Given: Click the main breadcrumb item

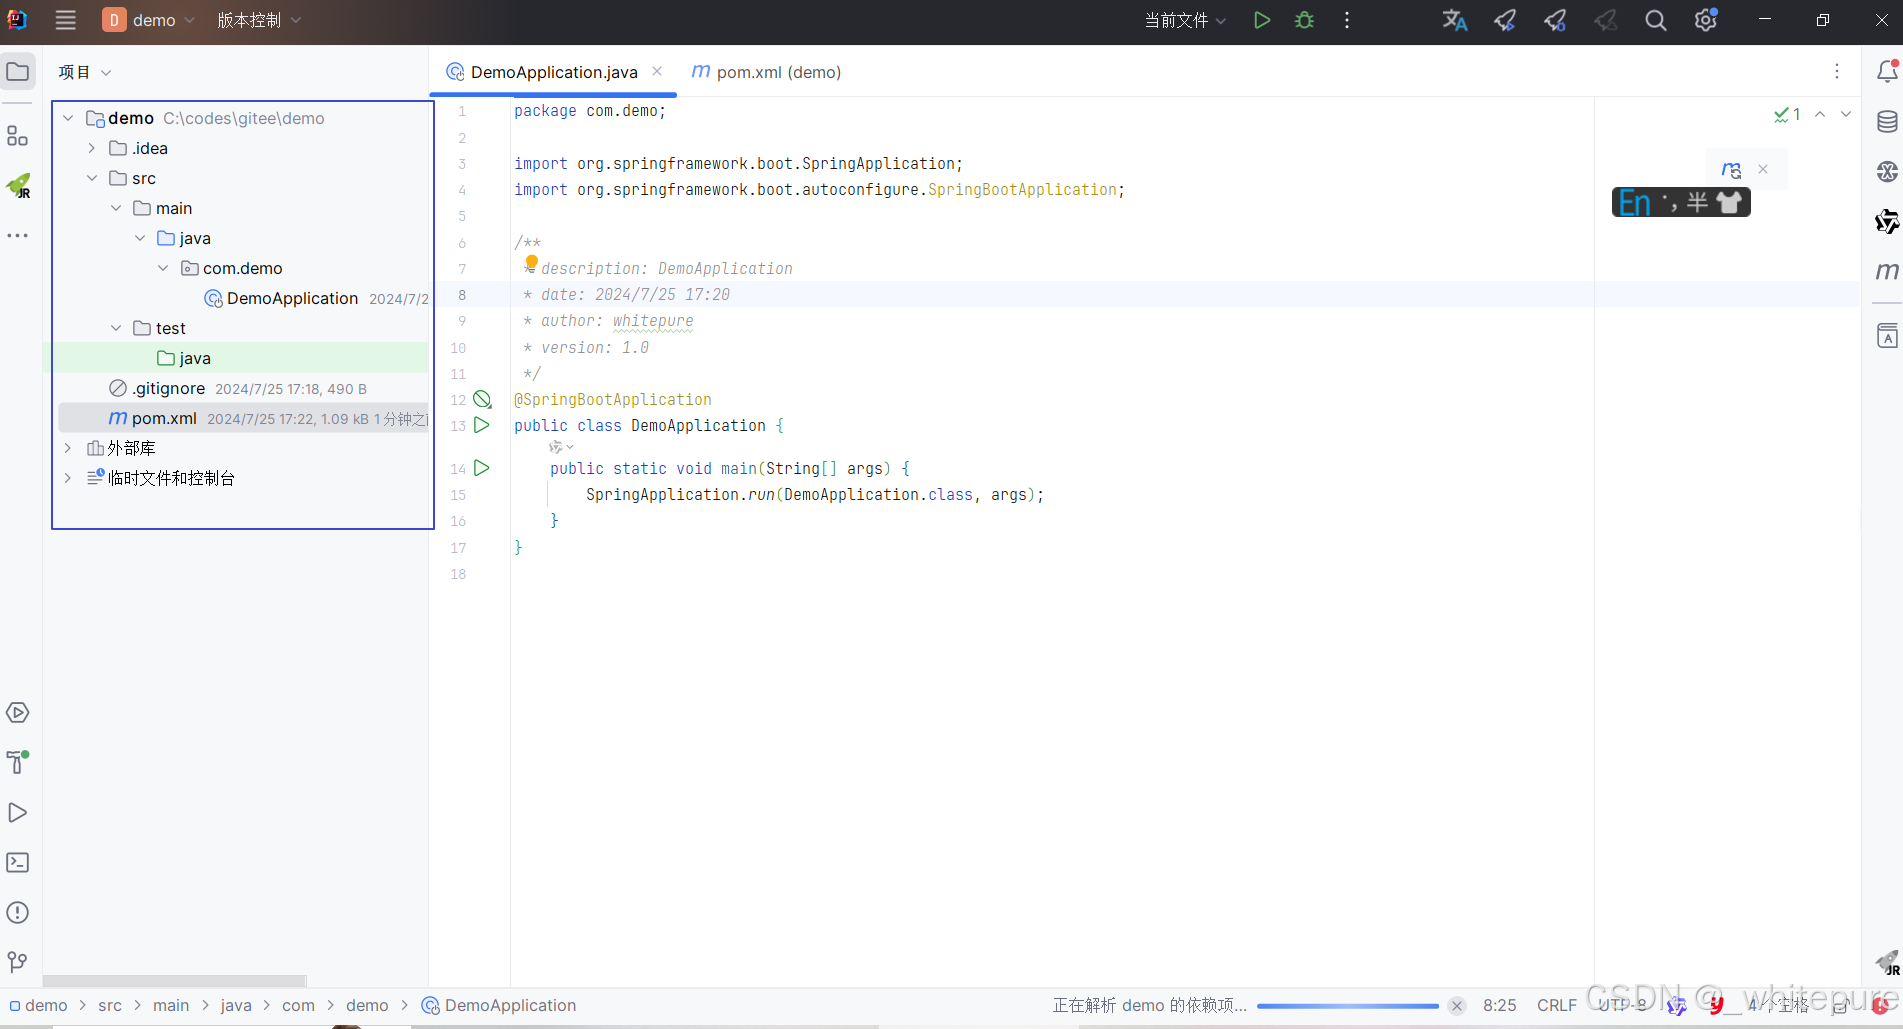Looking at the screenshot, I should pos(171,1005).
